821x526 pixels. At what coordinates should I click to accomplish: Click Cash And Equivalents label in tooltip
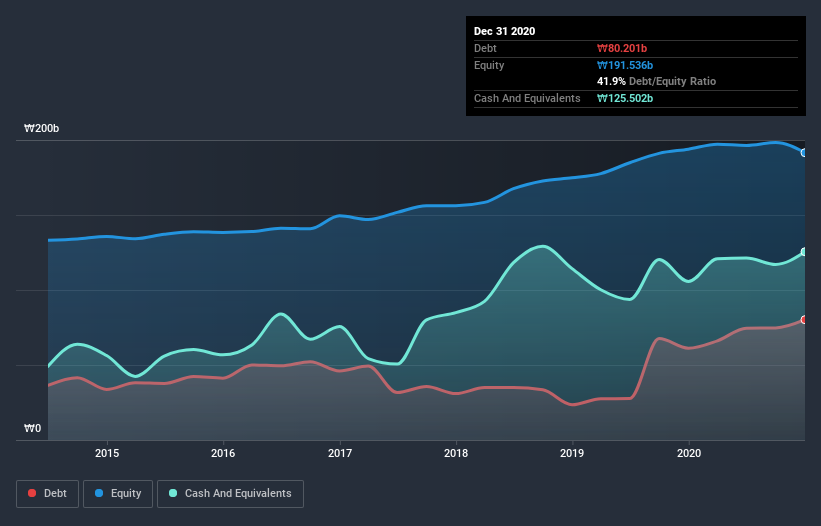(x=527, y=98)
